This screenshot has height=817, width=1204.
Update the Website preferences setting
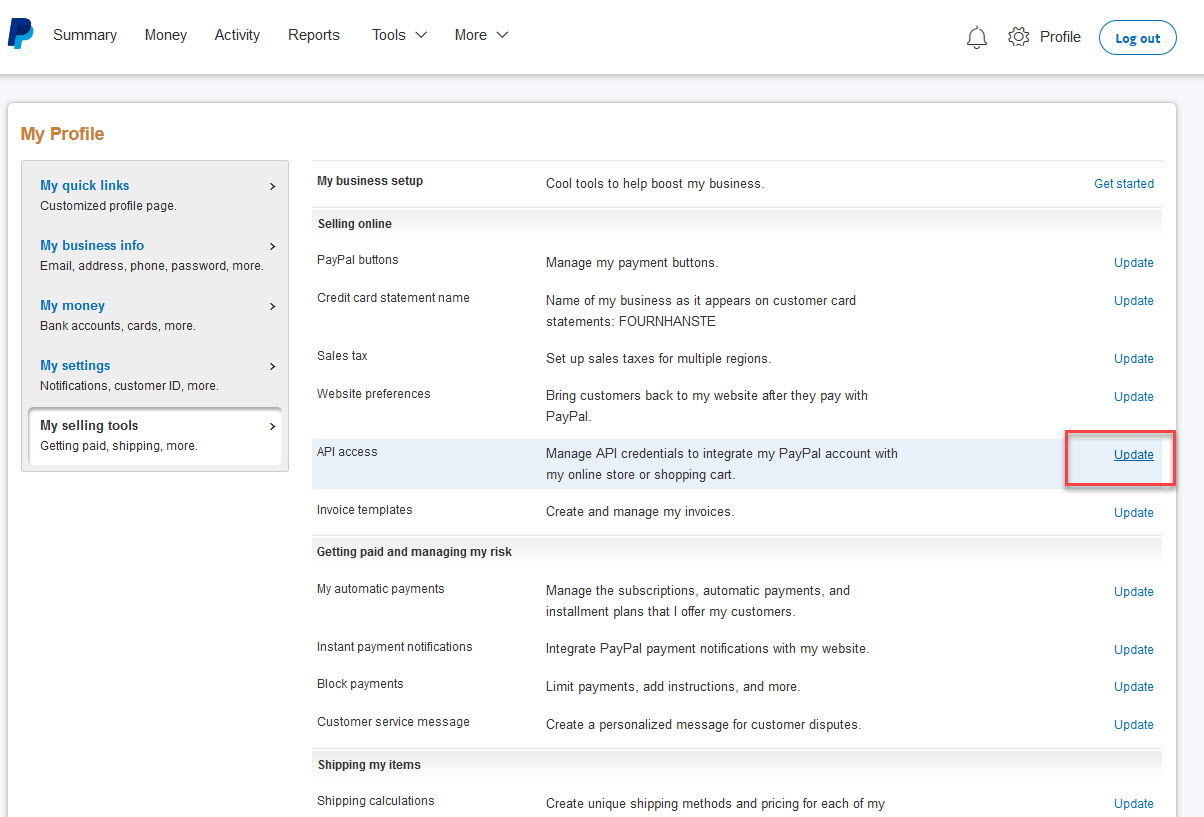[x=1134, y=397]
